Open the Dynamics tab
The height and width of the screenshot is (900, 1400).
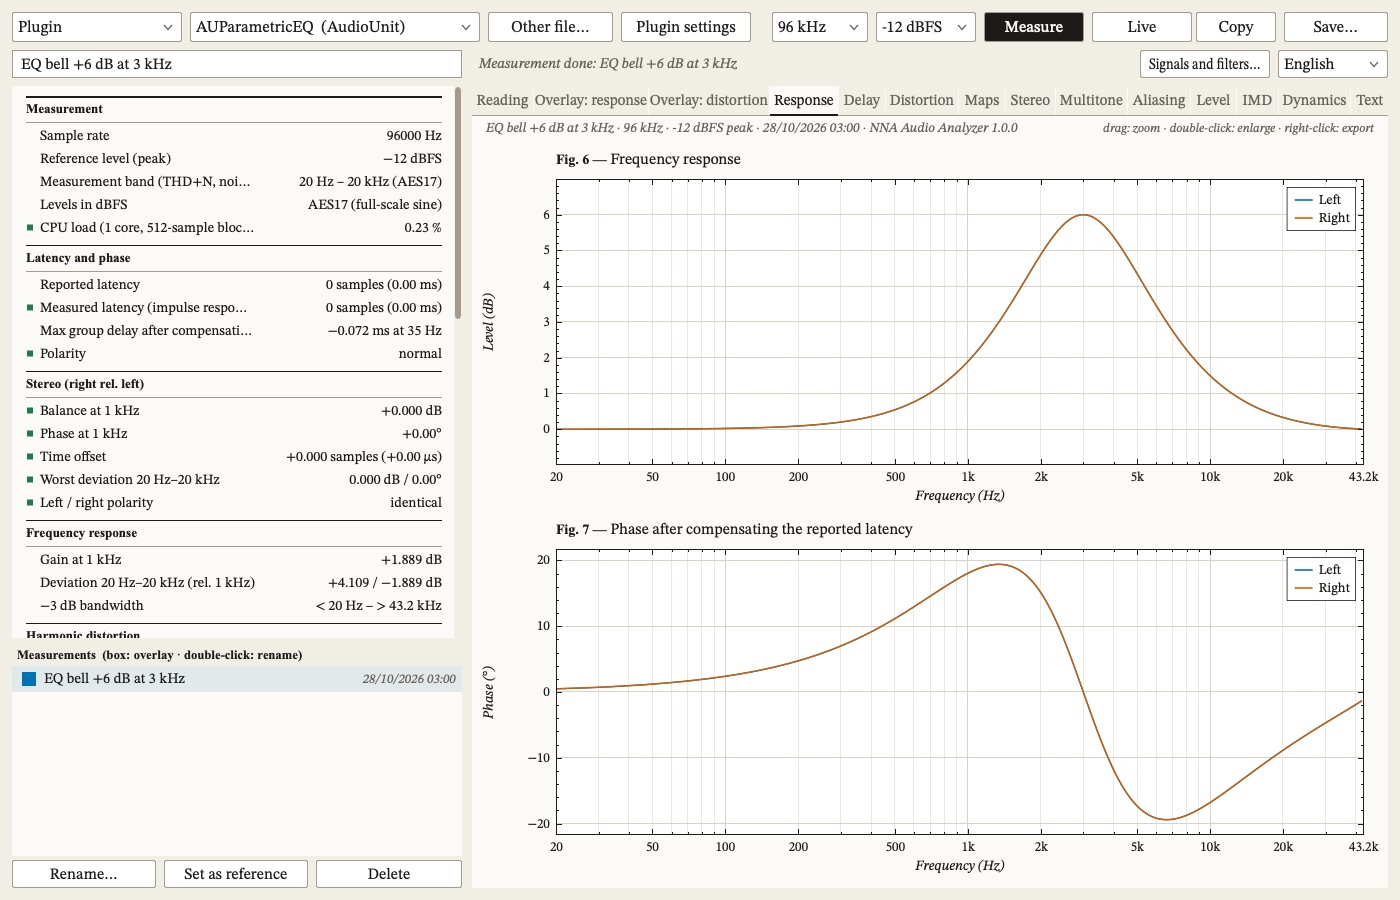coord(1314,100)
